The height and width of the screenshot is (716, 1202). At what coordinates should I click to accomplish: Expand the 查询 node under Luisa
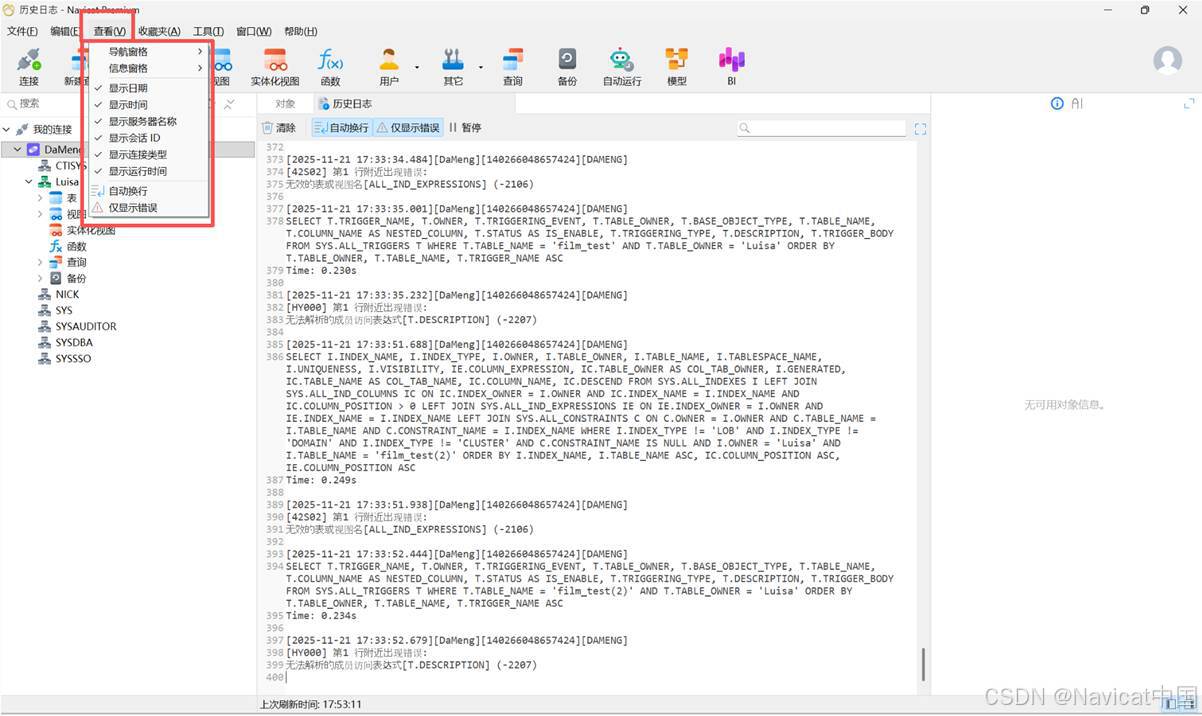[x=40, y=262]
